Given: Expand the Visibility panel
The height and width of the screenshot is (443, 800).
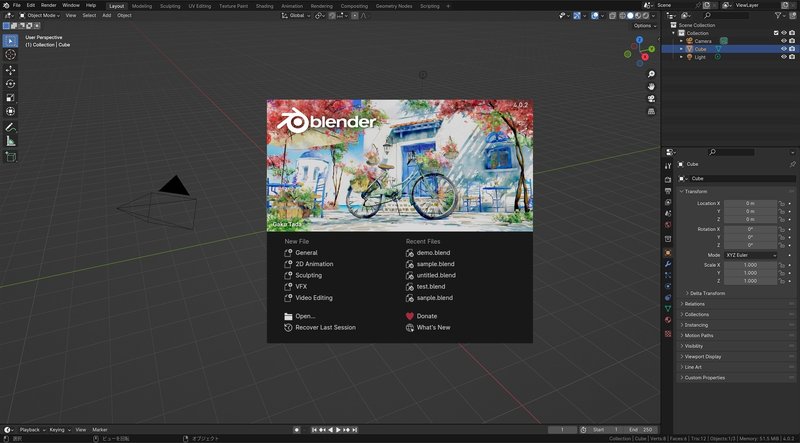Looking at the screenshot, I should pyautogui.click(x=693, y=346).
